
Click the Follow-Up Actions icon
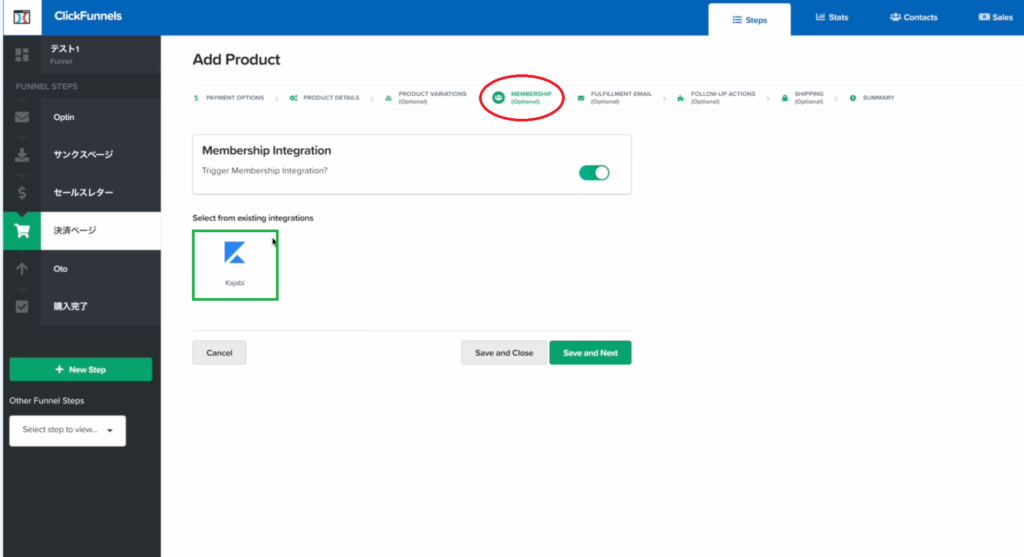[x=680, y=98]
